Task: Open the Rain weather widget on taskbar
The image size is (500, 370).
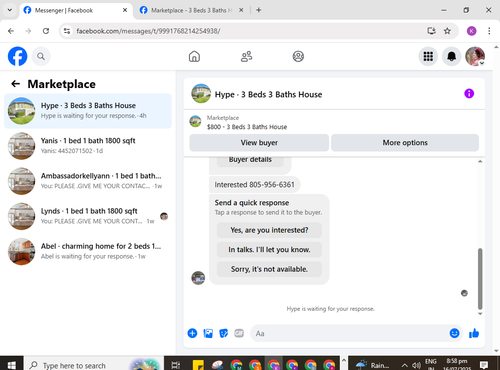Action: pyautogui.click(x=372, y=365)
